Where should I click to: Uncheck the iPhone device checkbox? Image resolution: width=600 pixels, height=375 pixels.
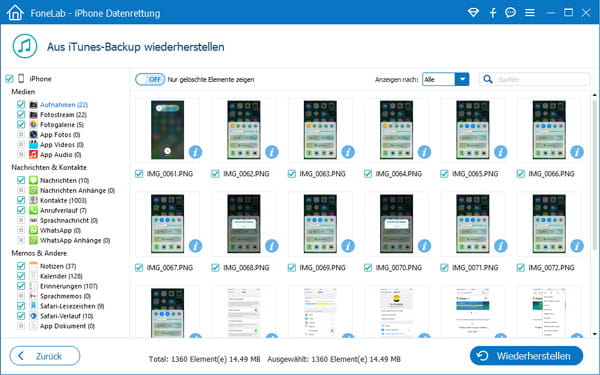[x=9, y=79]
